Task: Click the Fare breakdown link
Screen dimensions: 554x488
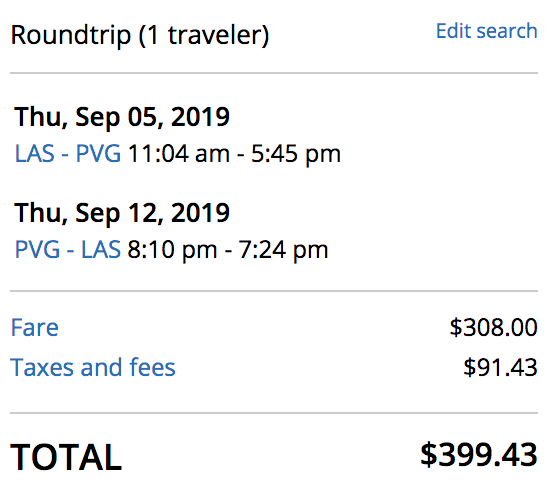Action: pos(35,327)
